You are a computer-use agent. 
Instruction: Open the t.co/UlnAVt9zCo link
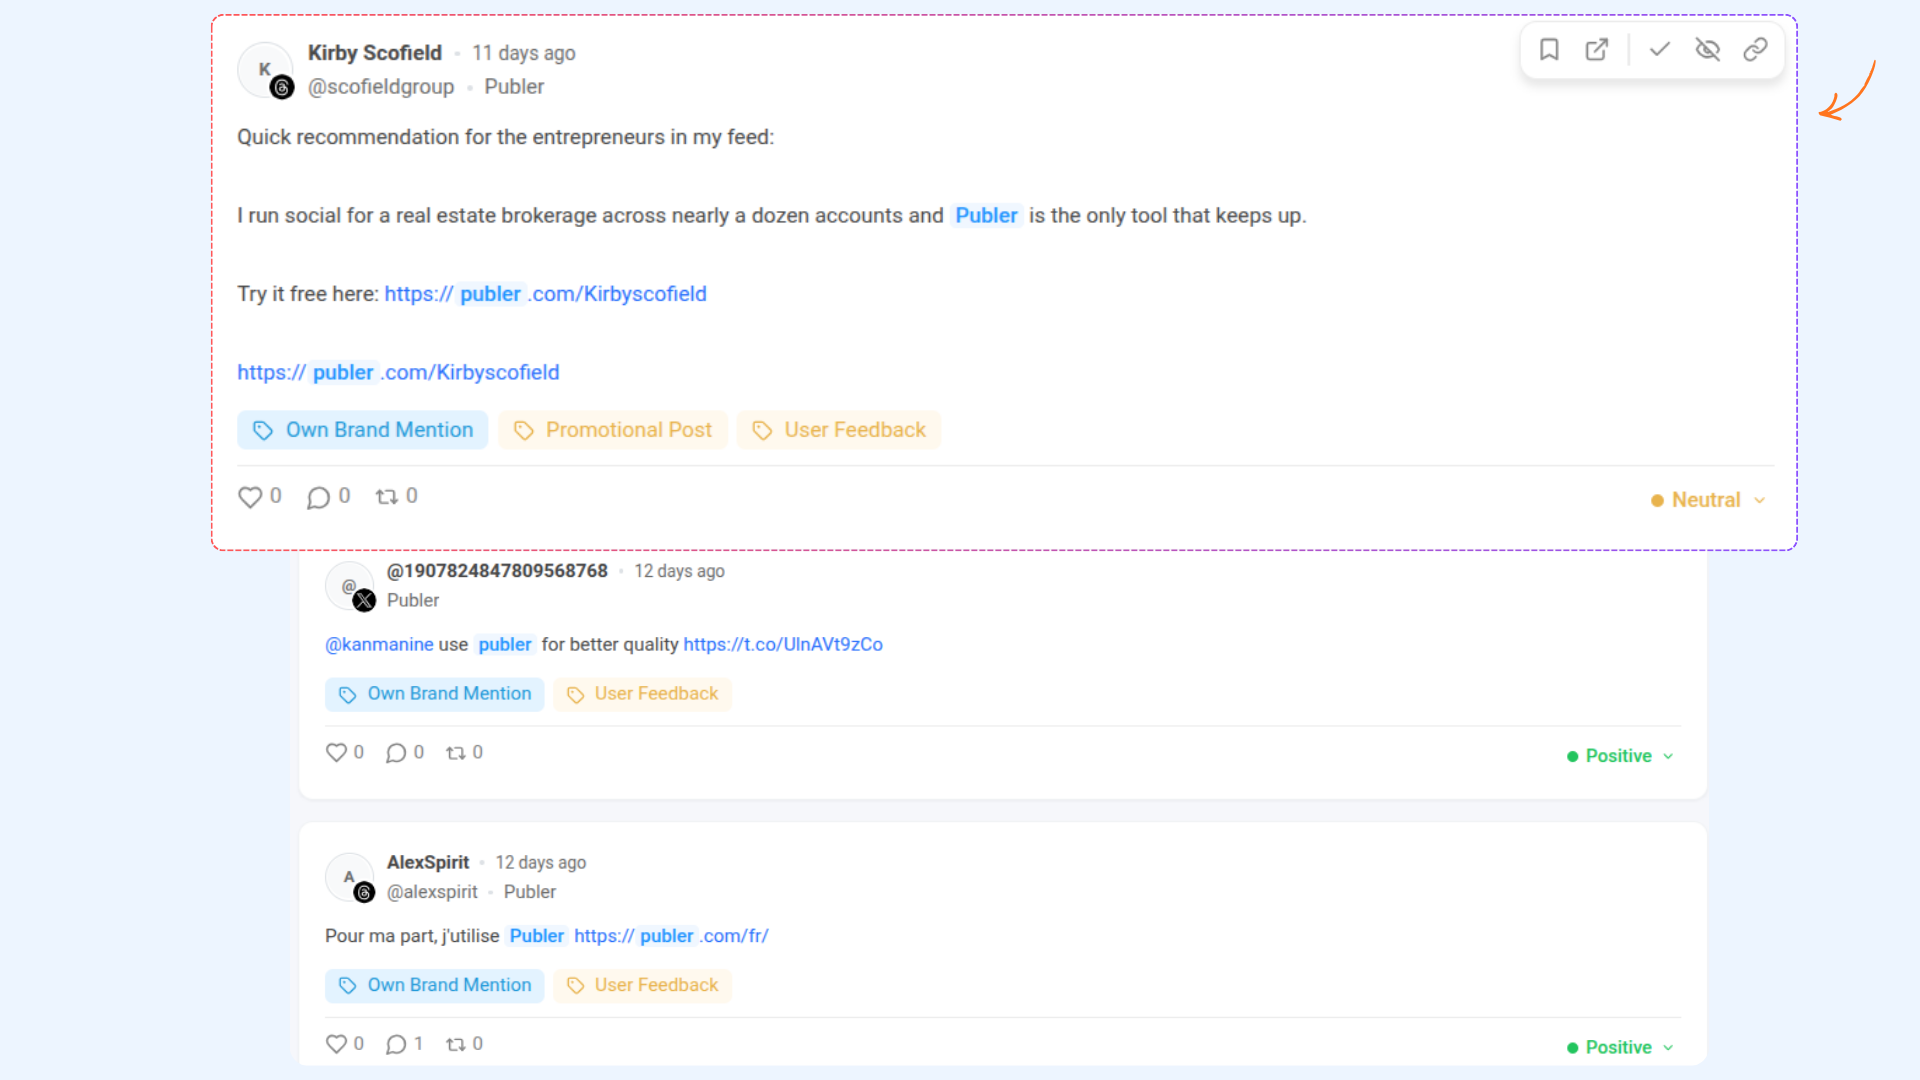783,645
